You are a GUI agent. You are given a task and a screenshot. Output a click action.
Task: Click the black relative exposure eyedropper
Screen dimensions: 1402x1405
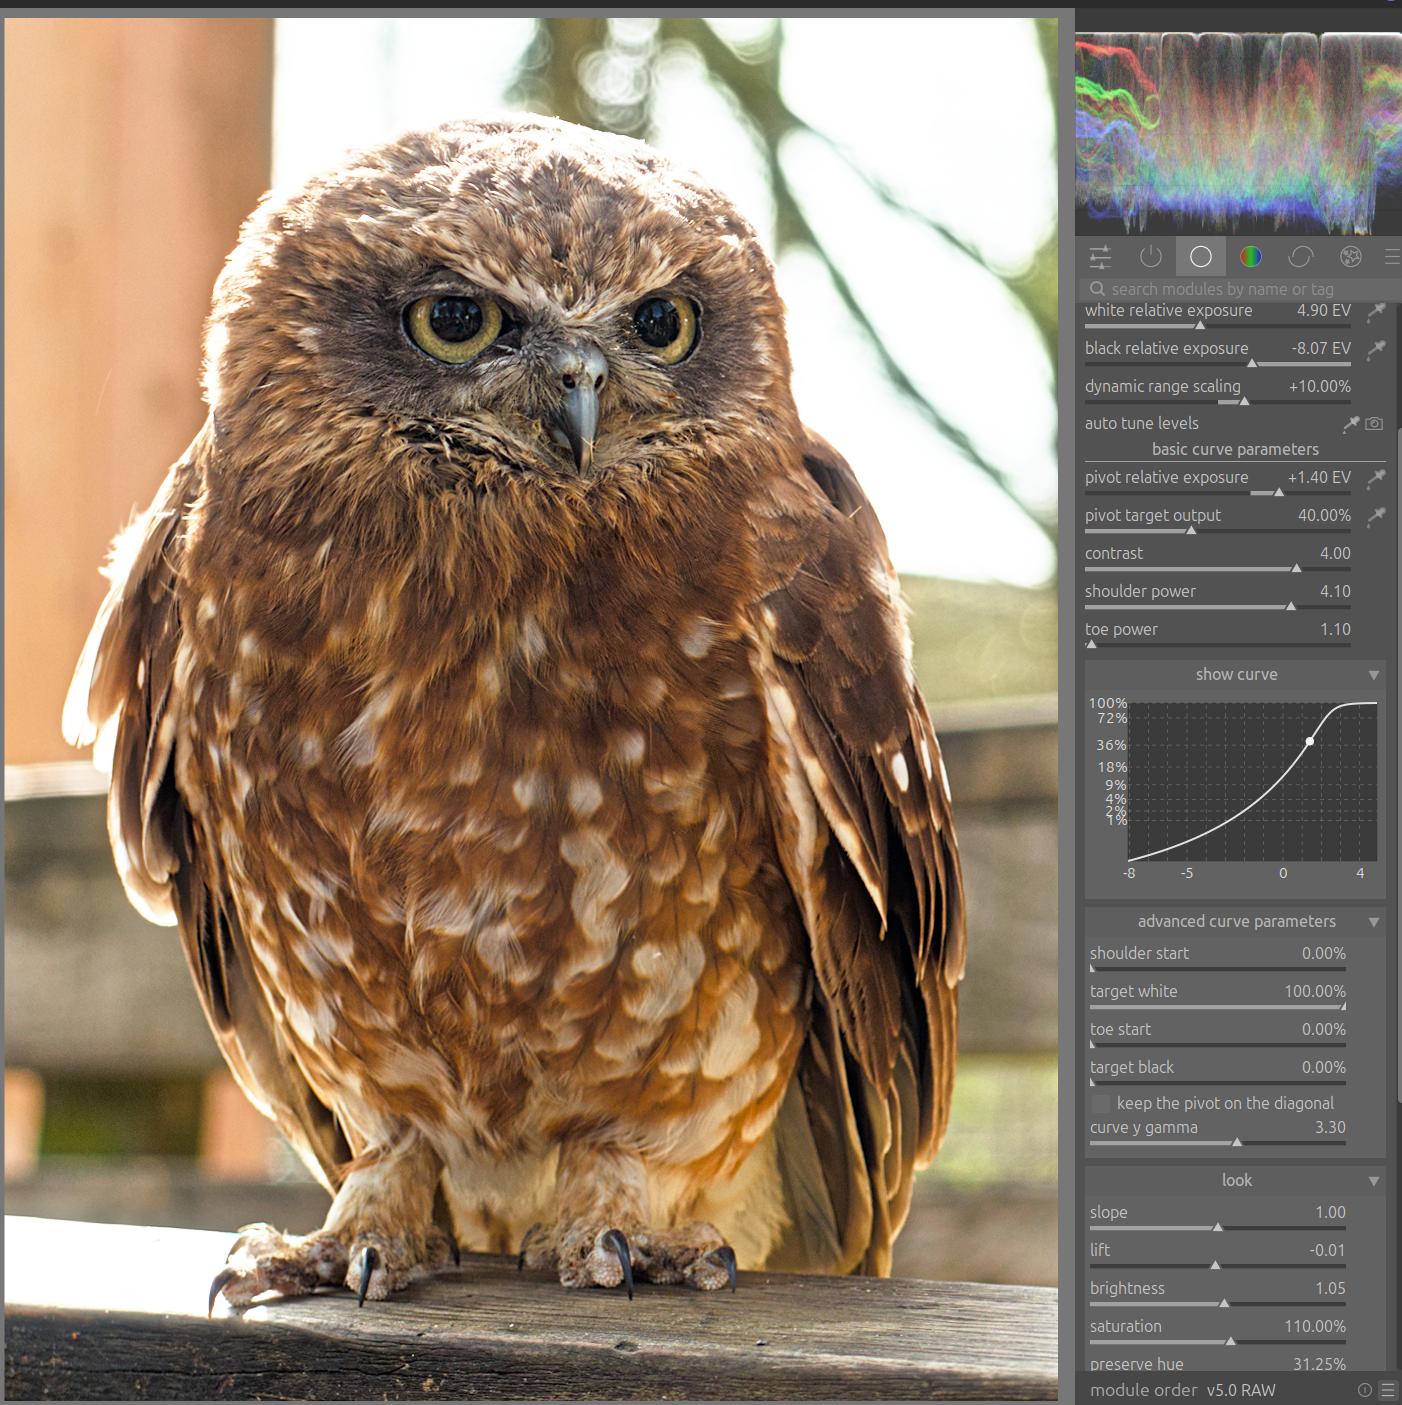click(1376, 349)
